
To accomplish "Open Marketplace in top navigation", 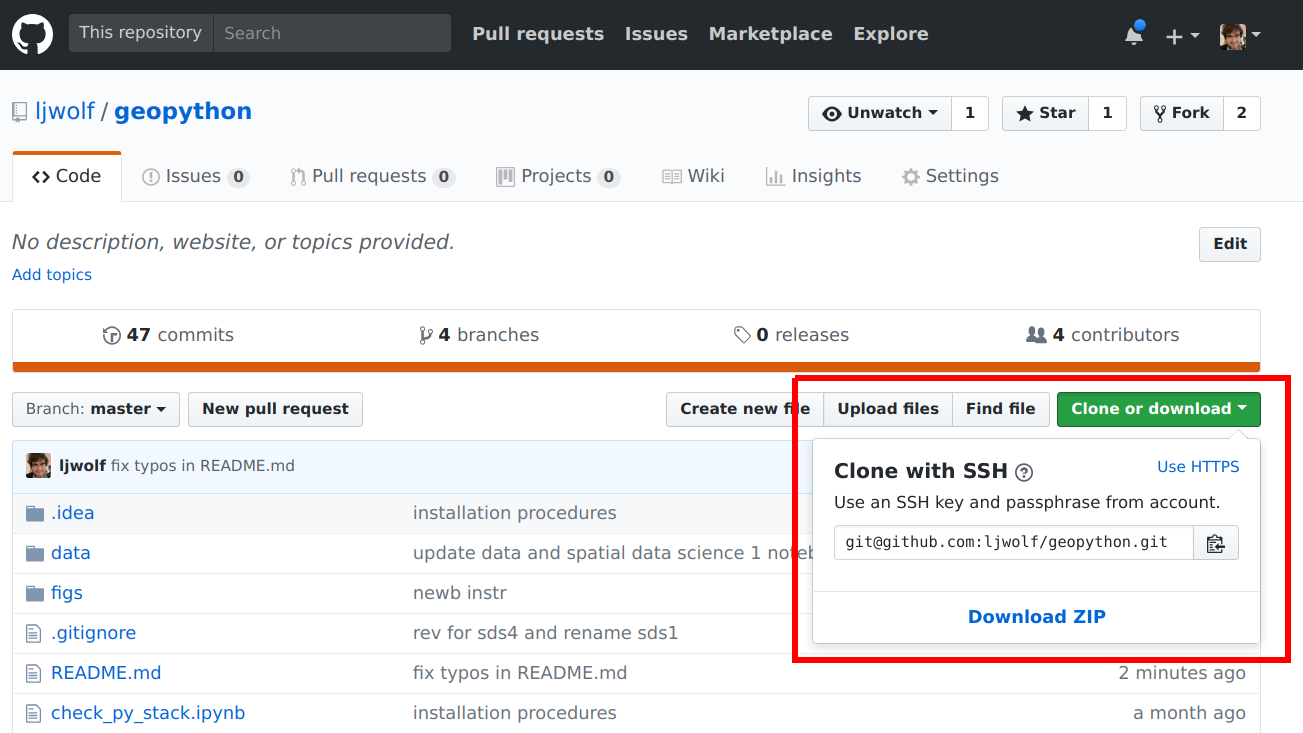I will (770, 34).
